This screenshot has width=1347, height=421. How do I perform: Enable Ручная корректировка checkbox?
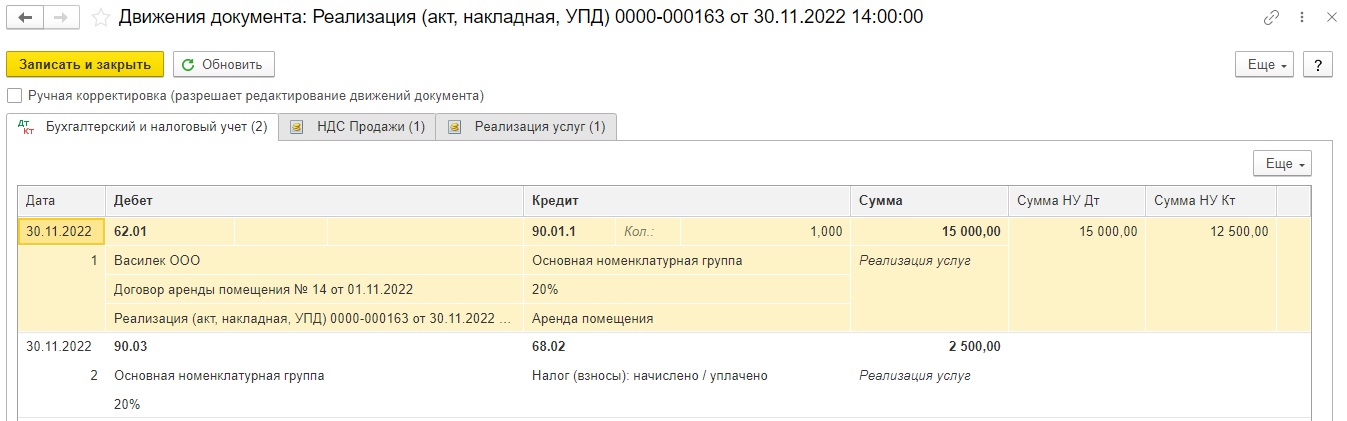point(14,96)
